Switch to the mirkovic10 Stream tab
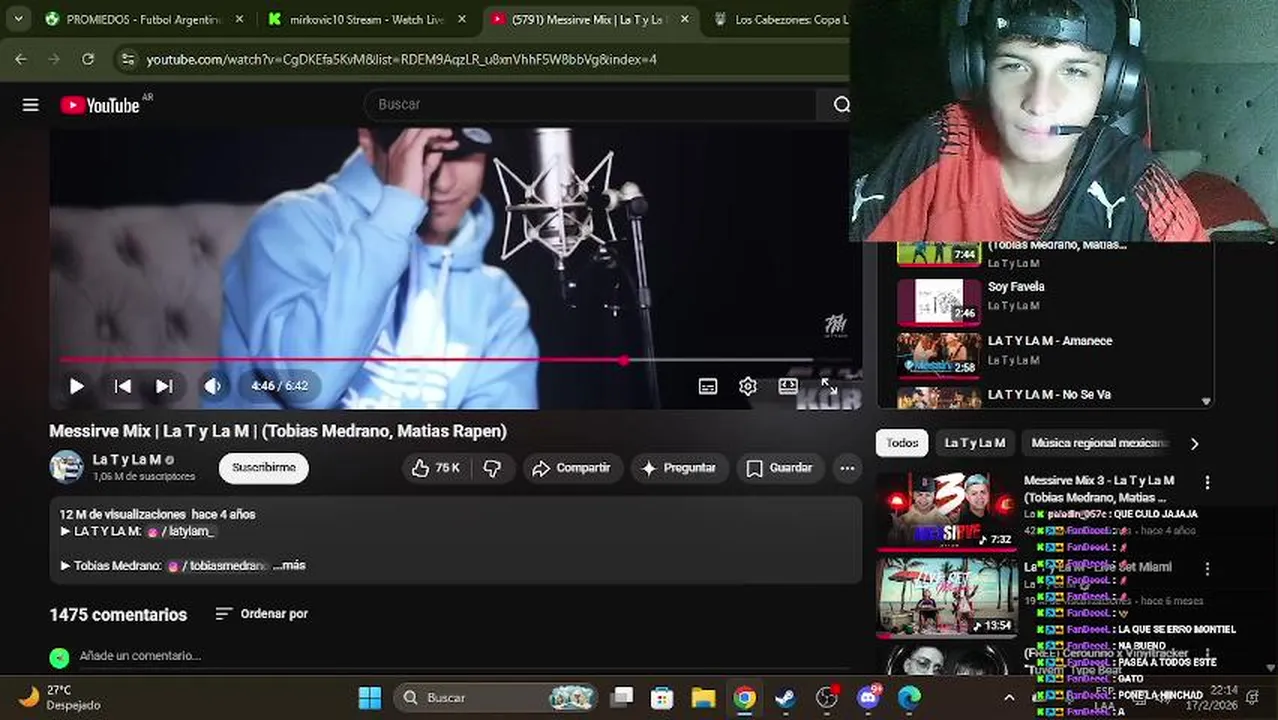 (x=366, y=19)
